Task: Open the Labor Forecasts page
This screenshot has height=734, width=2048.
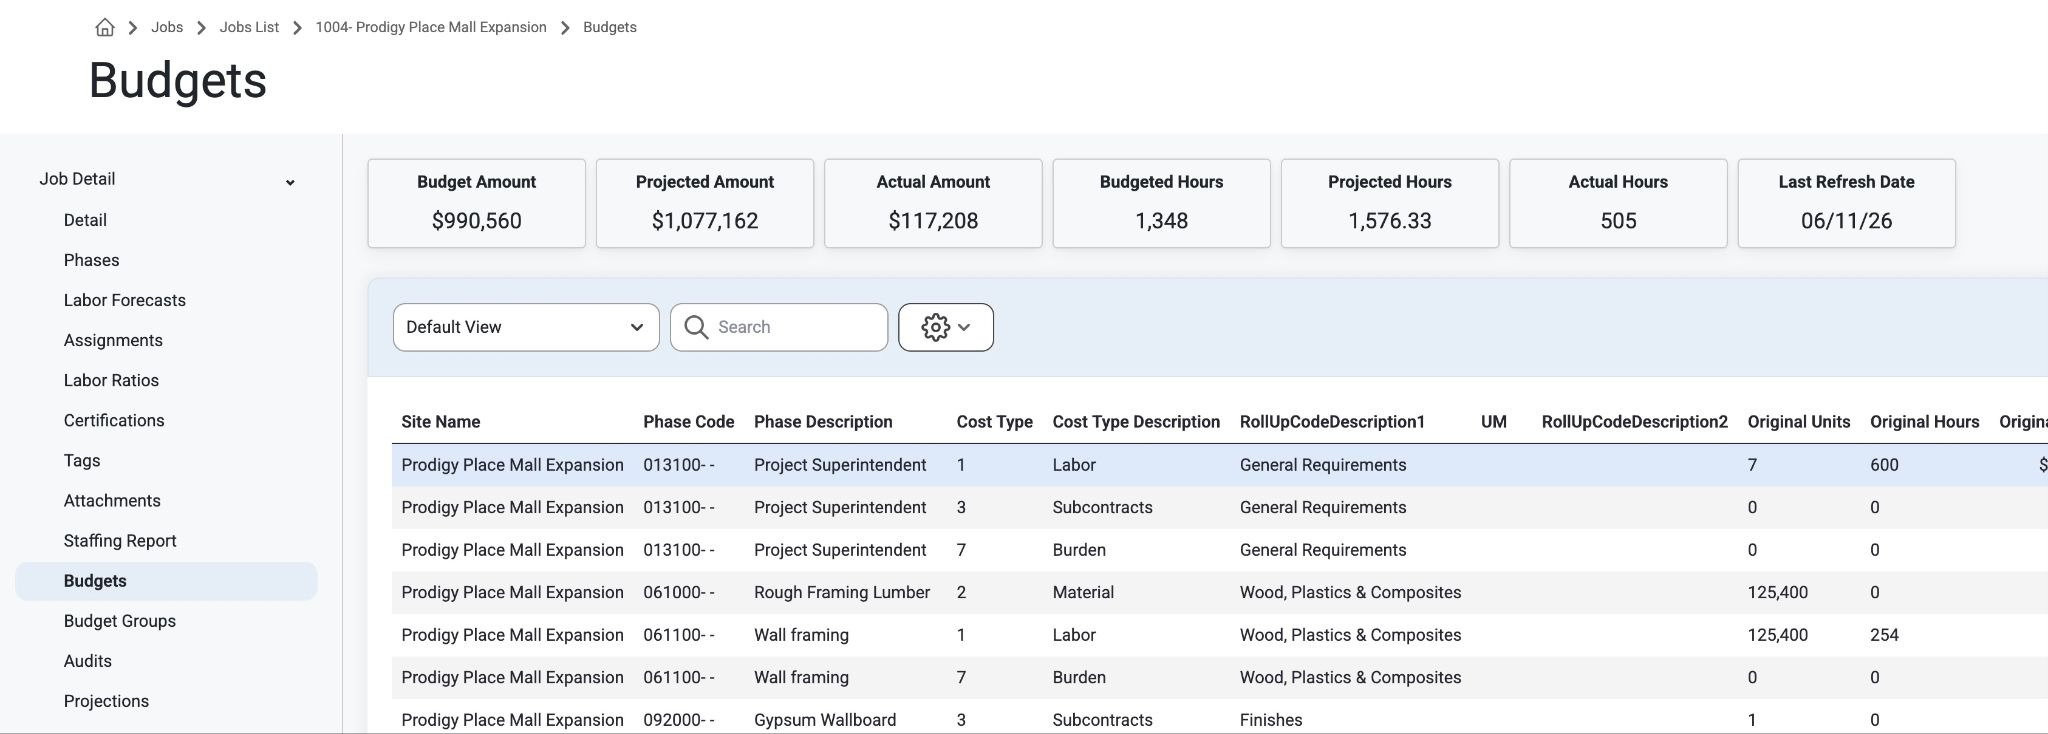Action: coord(125,300)
